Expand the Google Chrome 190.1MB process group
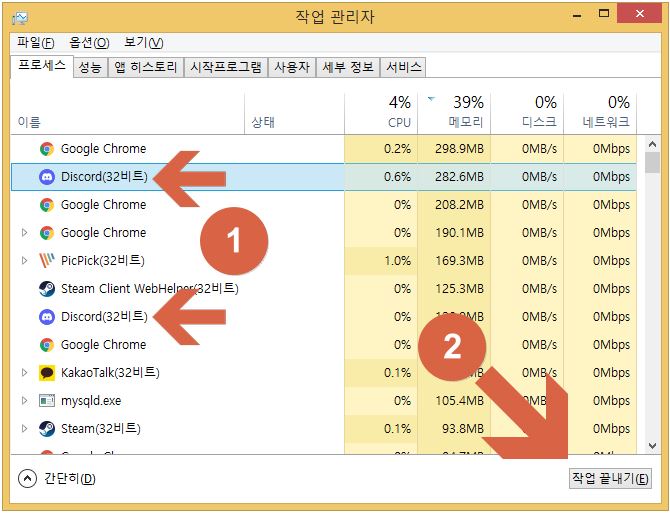 pyautogui.click(x=24, y=232)
